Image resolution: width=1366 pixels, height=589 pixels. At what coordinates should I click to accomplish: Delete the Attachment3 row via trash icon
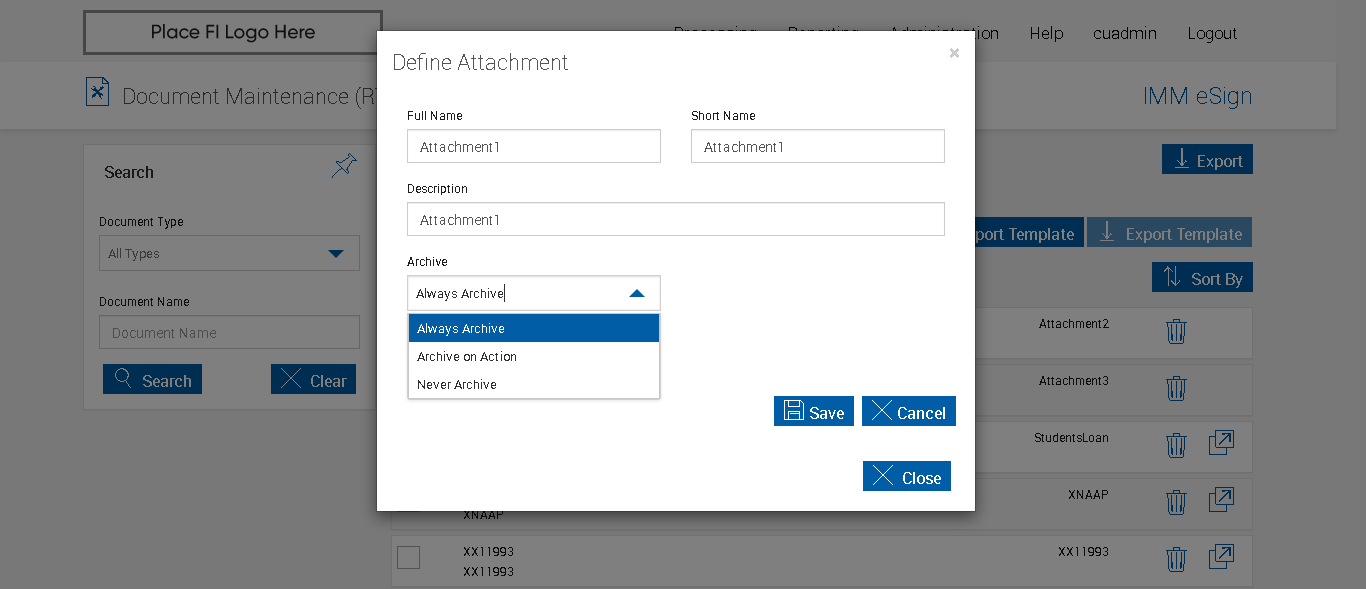[x=1176, y=388]
